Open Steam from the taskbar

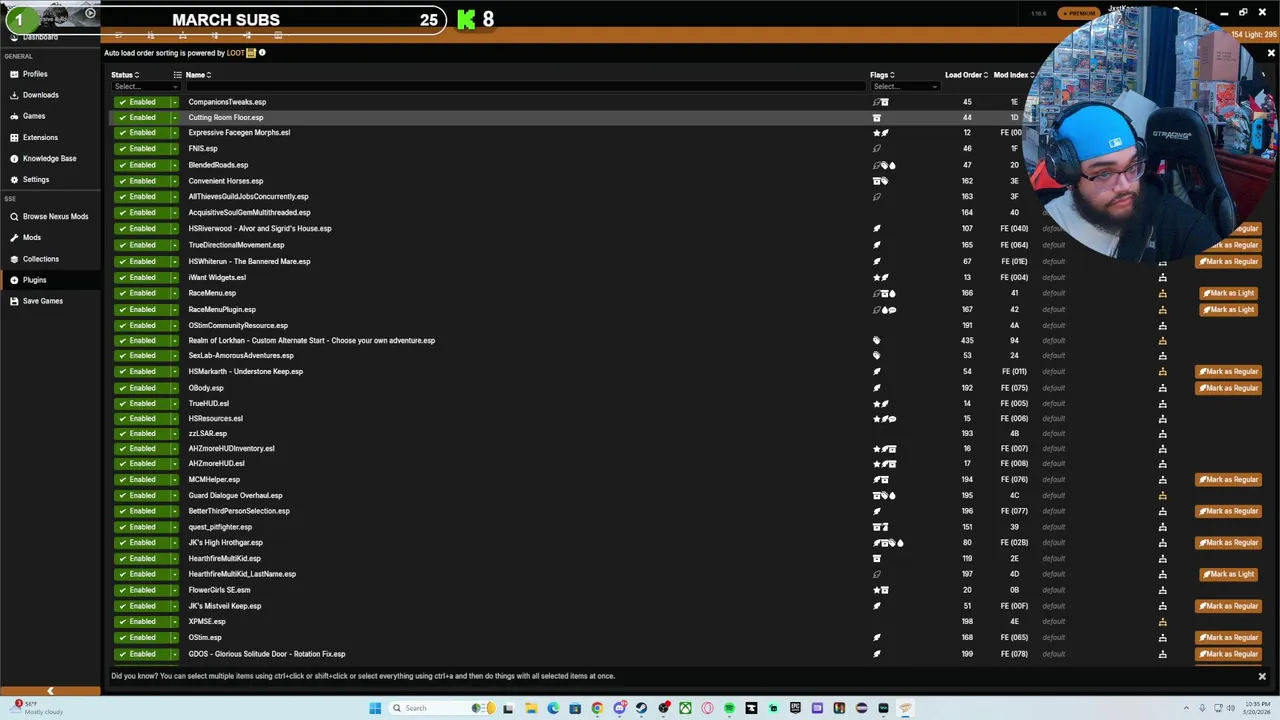coord(641,708)
